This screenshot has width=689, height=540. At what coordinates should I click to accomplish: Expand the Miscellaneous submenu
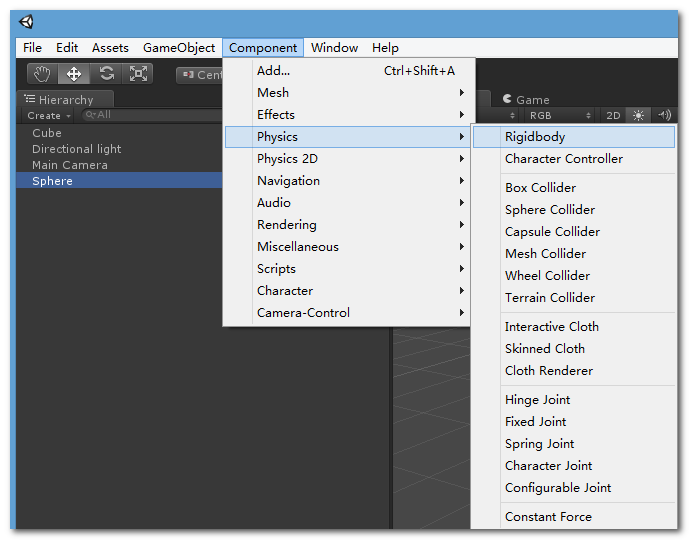pos(347,246)
